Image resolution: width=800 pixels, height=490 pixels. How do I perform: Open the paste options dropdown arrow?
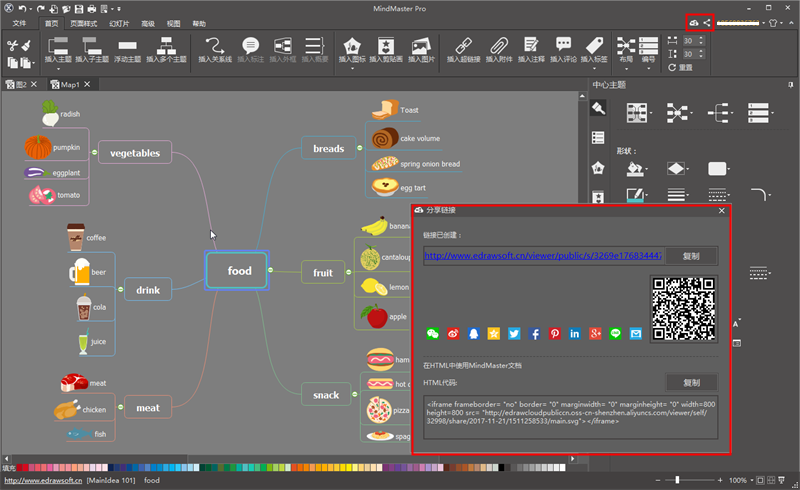[34, 63]
